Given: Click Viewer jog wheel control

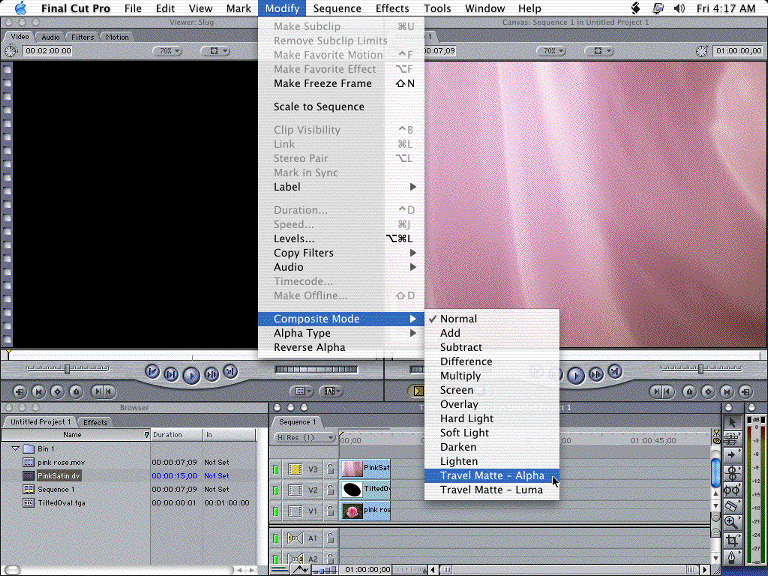Looking at the screenshot, I should point(316,369).
